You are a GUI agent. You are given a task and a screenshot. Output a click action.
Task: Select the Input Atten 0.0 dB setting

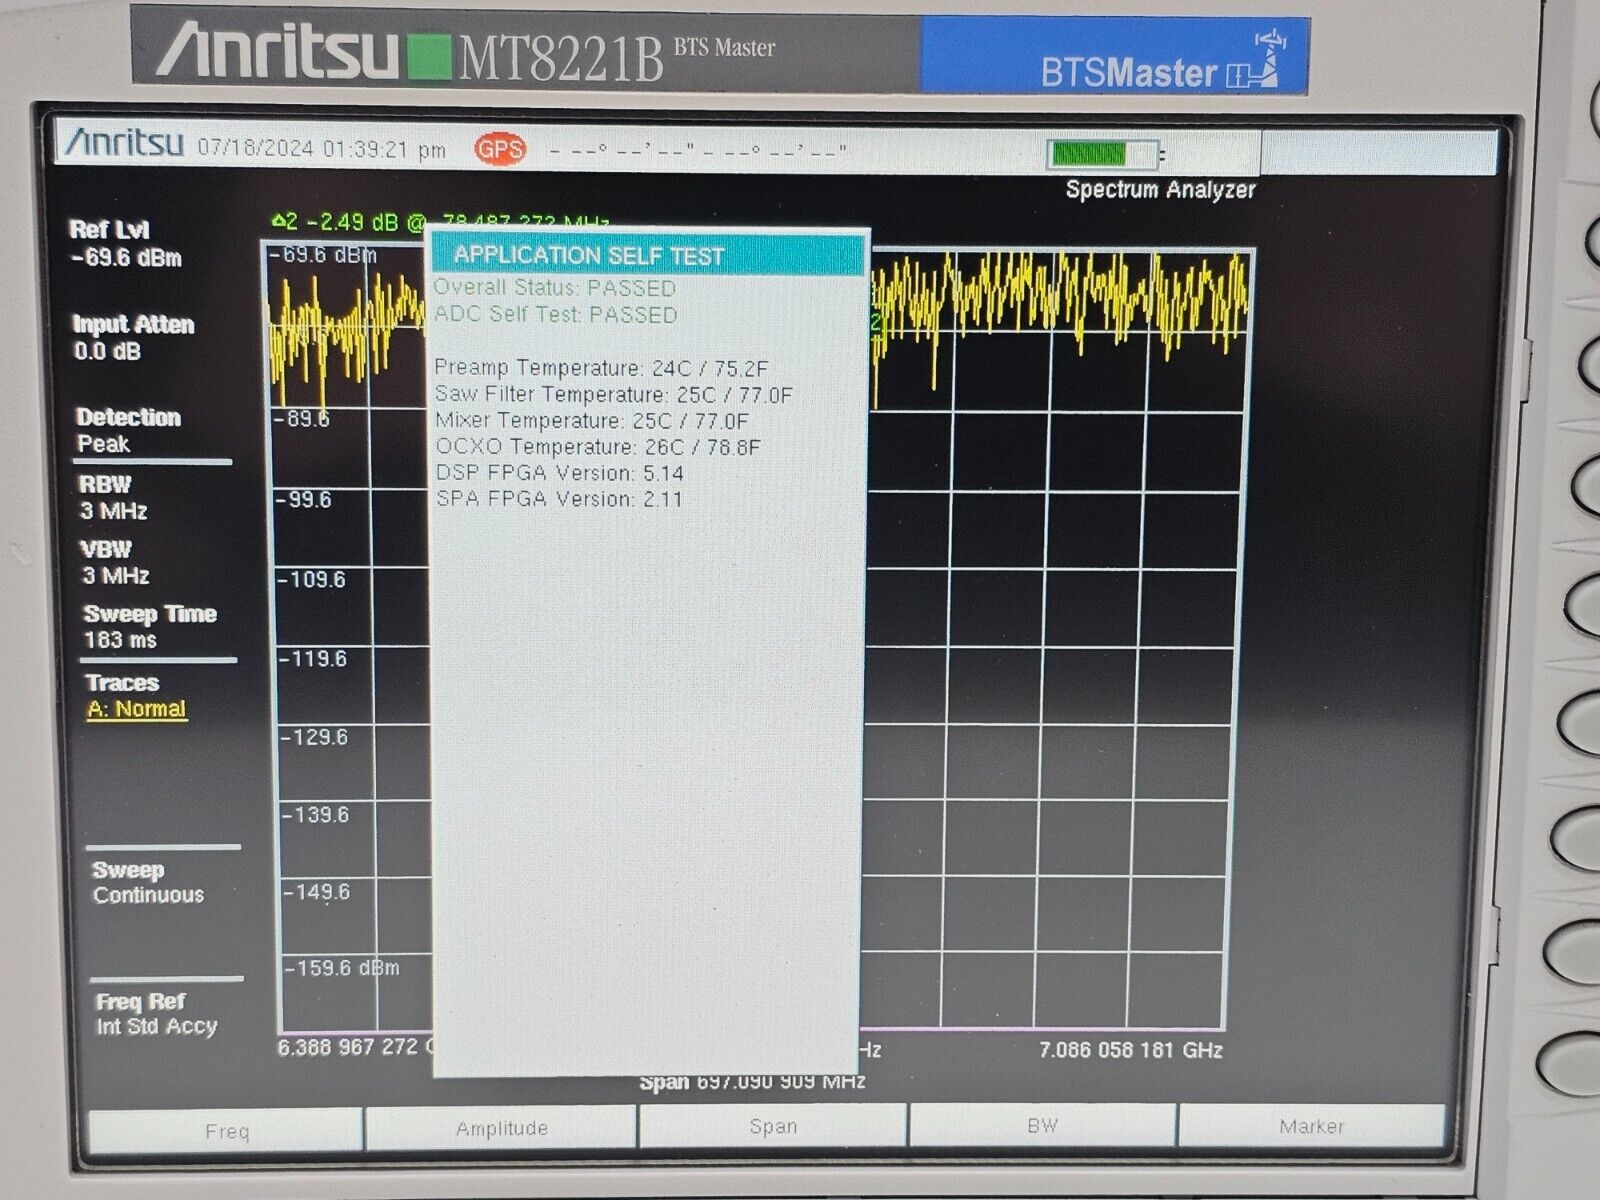[133, 337]
